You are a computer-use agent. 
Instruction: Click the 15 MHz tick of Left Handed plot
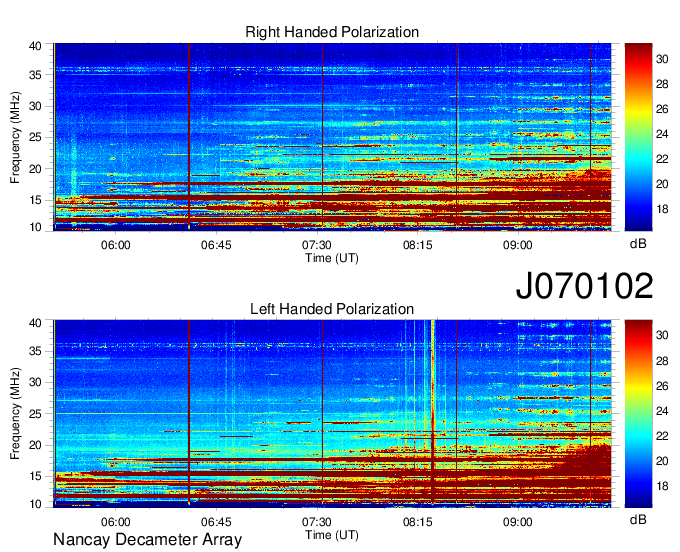tap(35, 477)
